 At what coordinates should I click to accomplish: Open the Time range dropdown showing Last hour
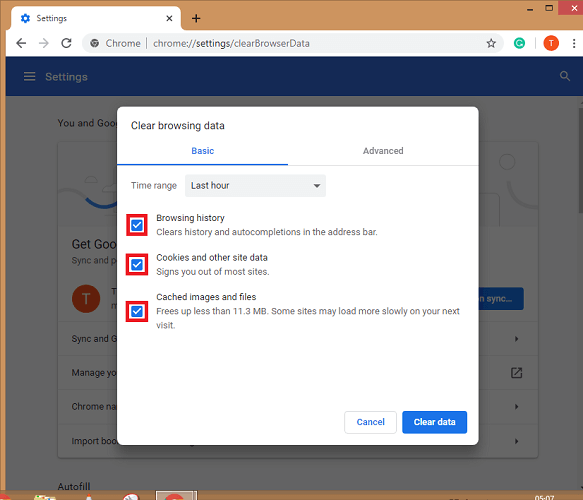point(255,186)
